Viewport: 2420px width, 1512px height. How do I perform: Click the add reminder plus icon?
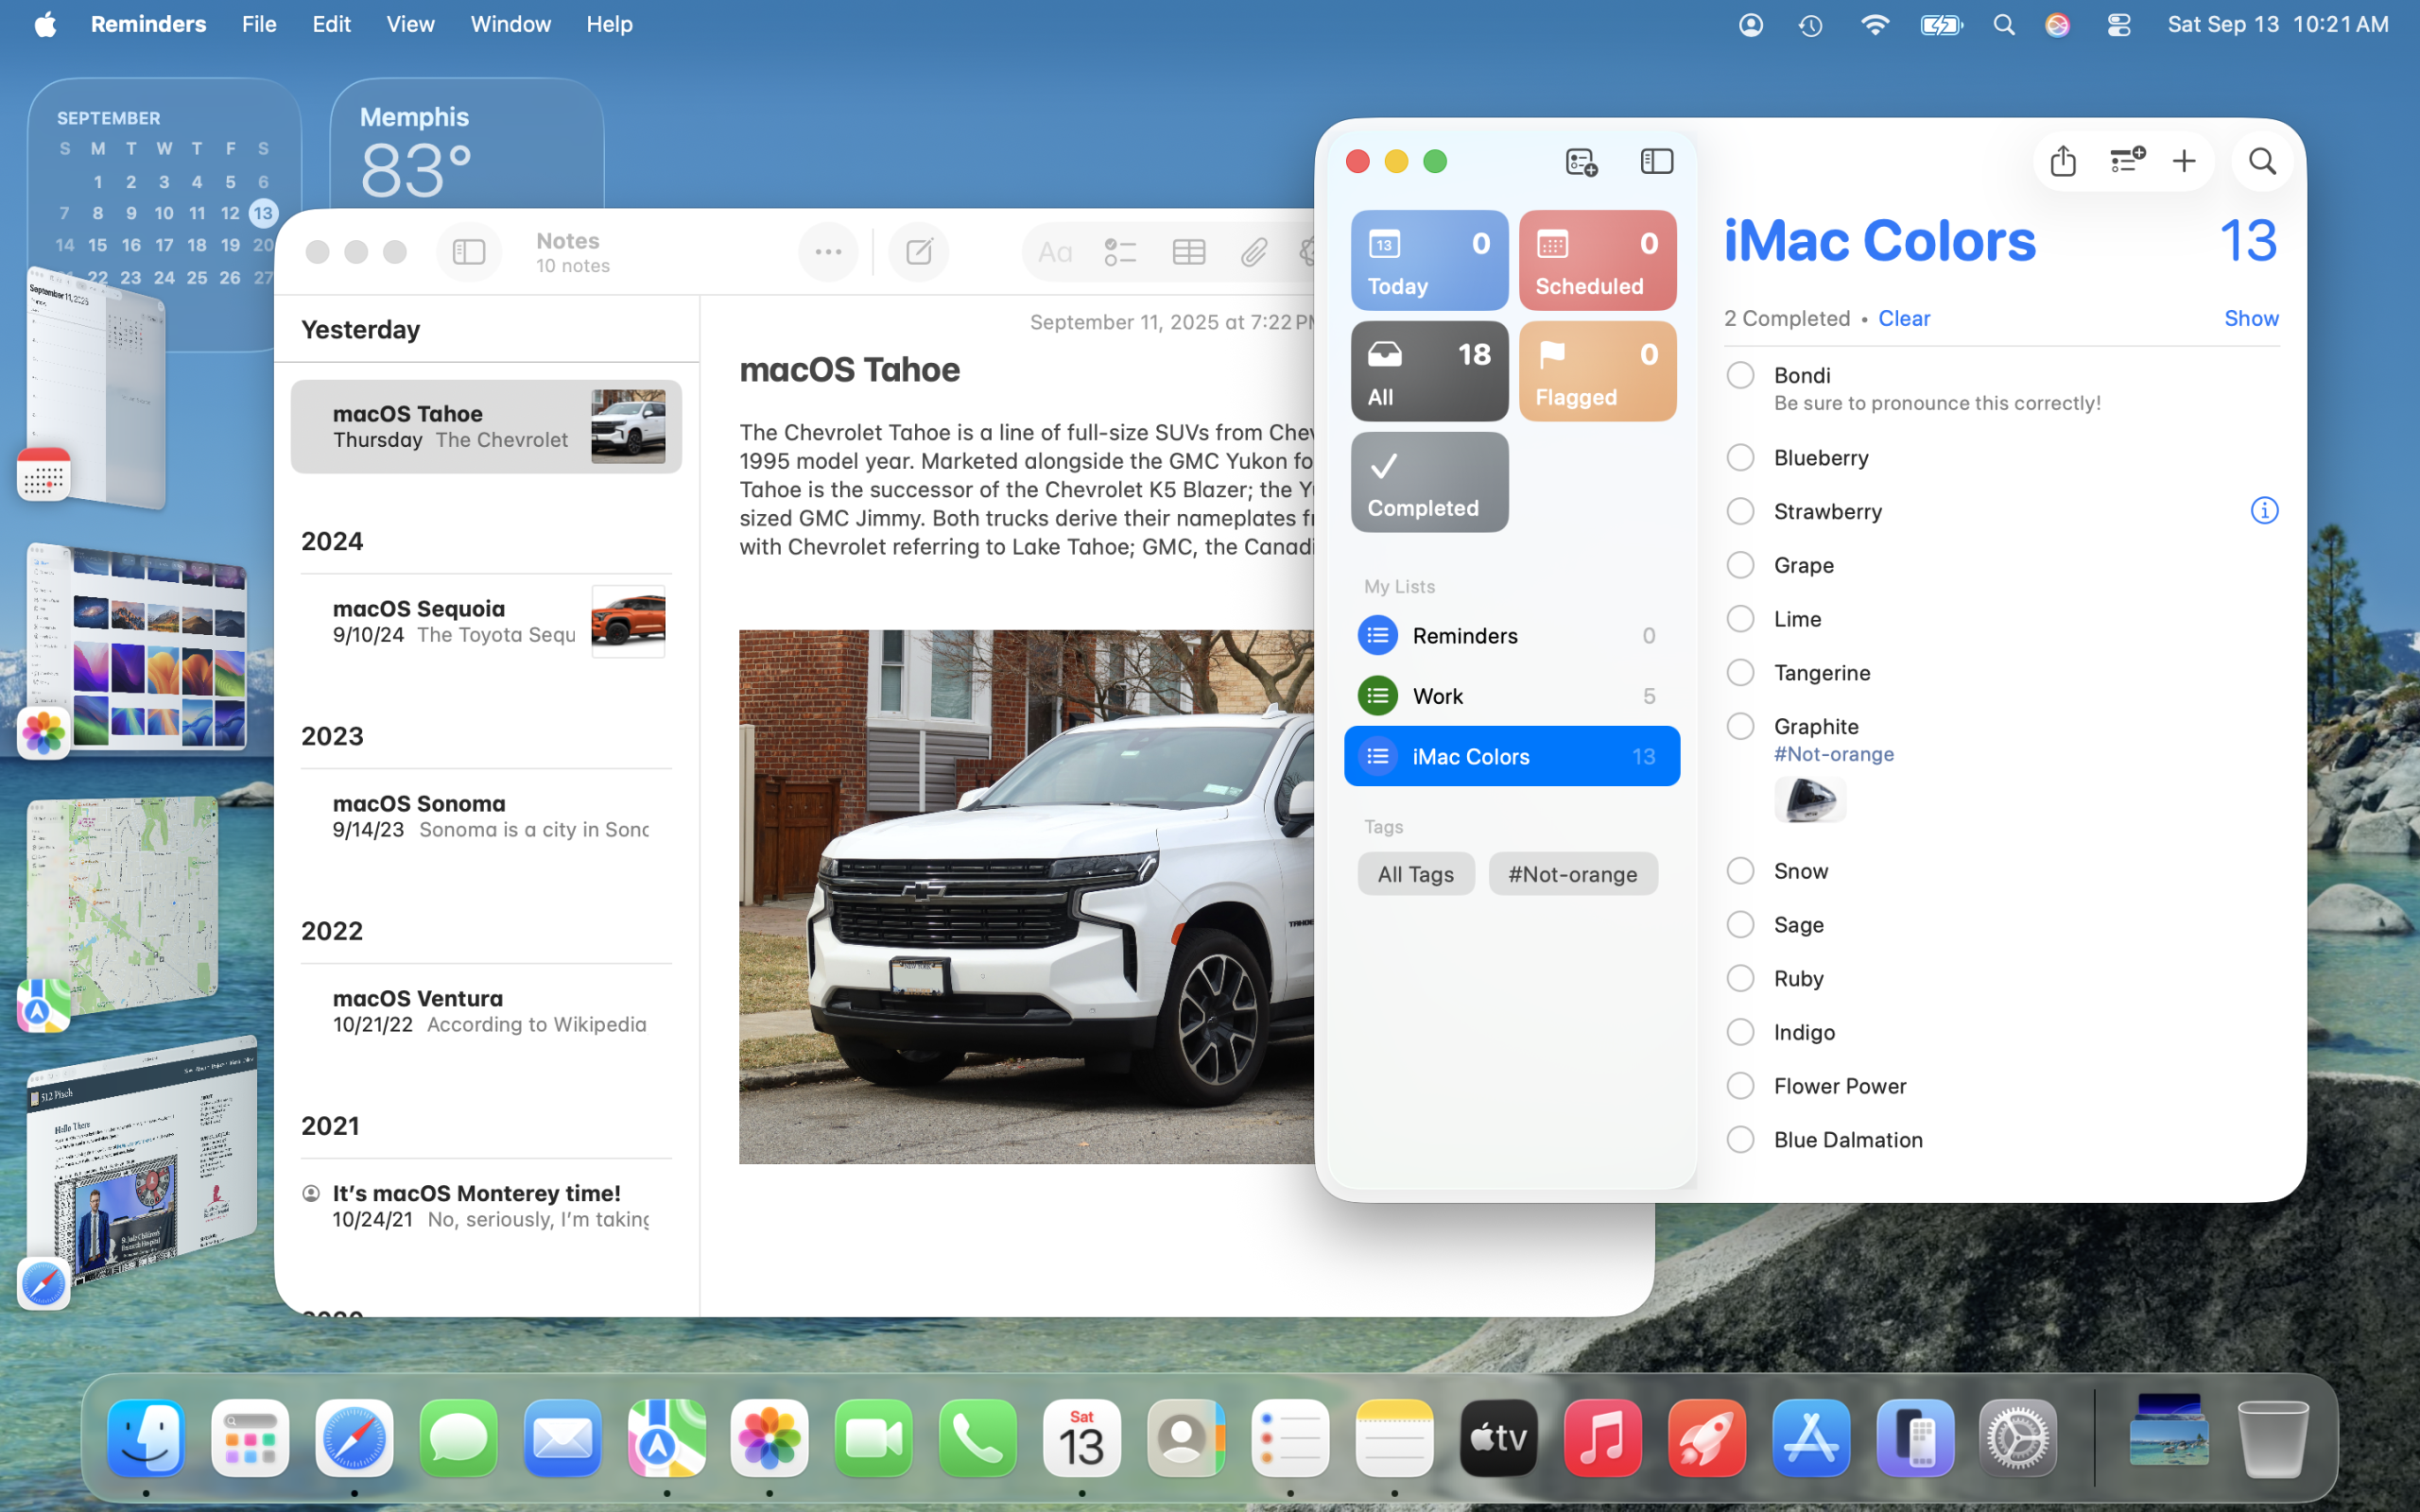2184,161
